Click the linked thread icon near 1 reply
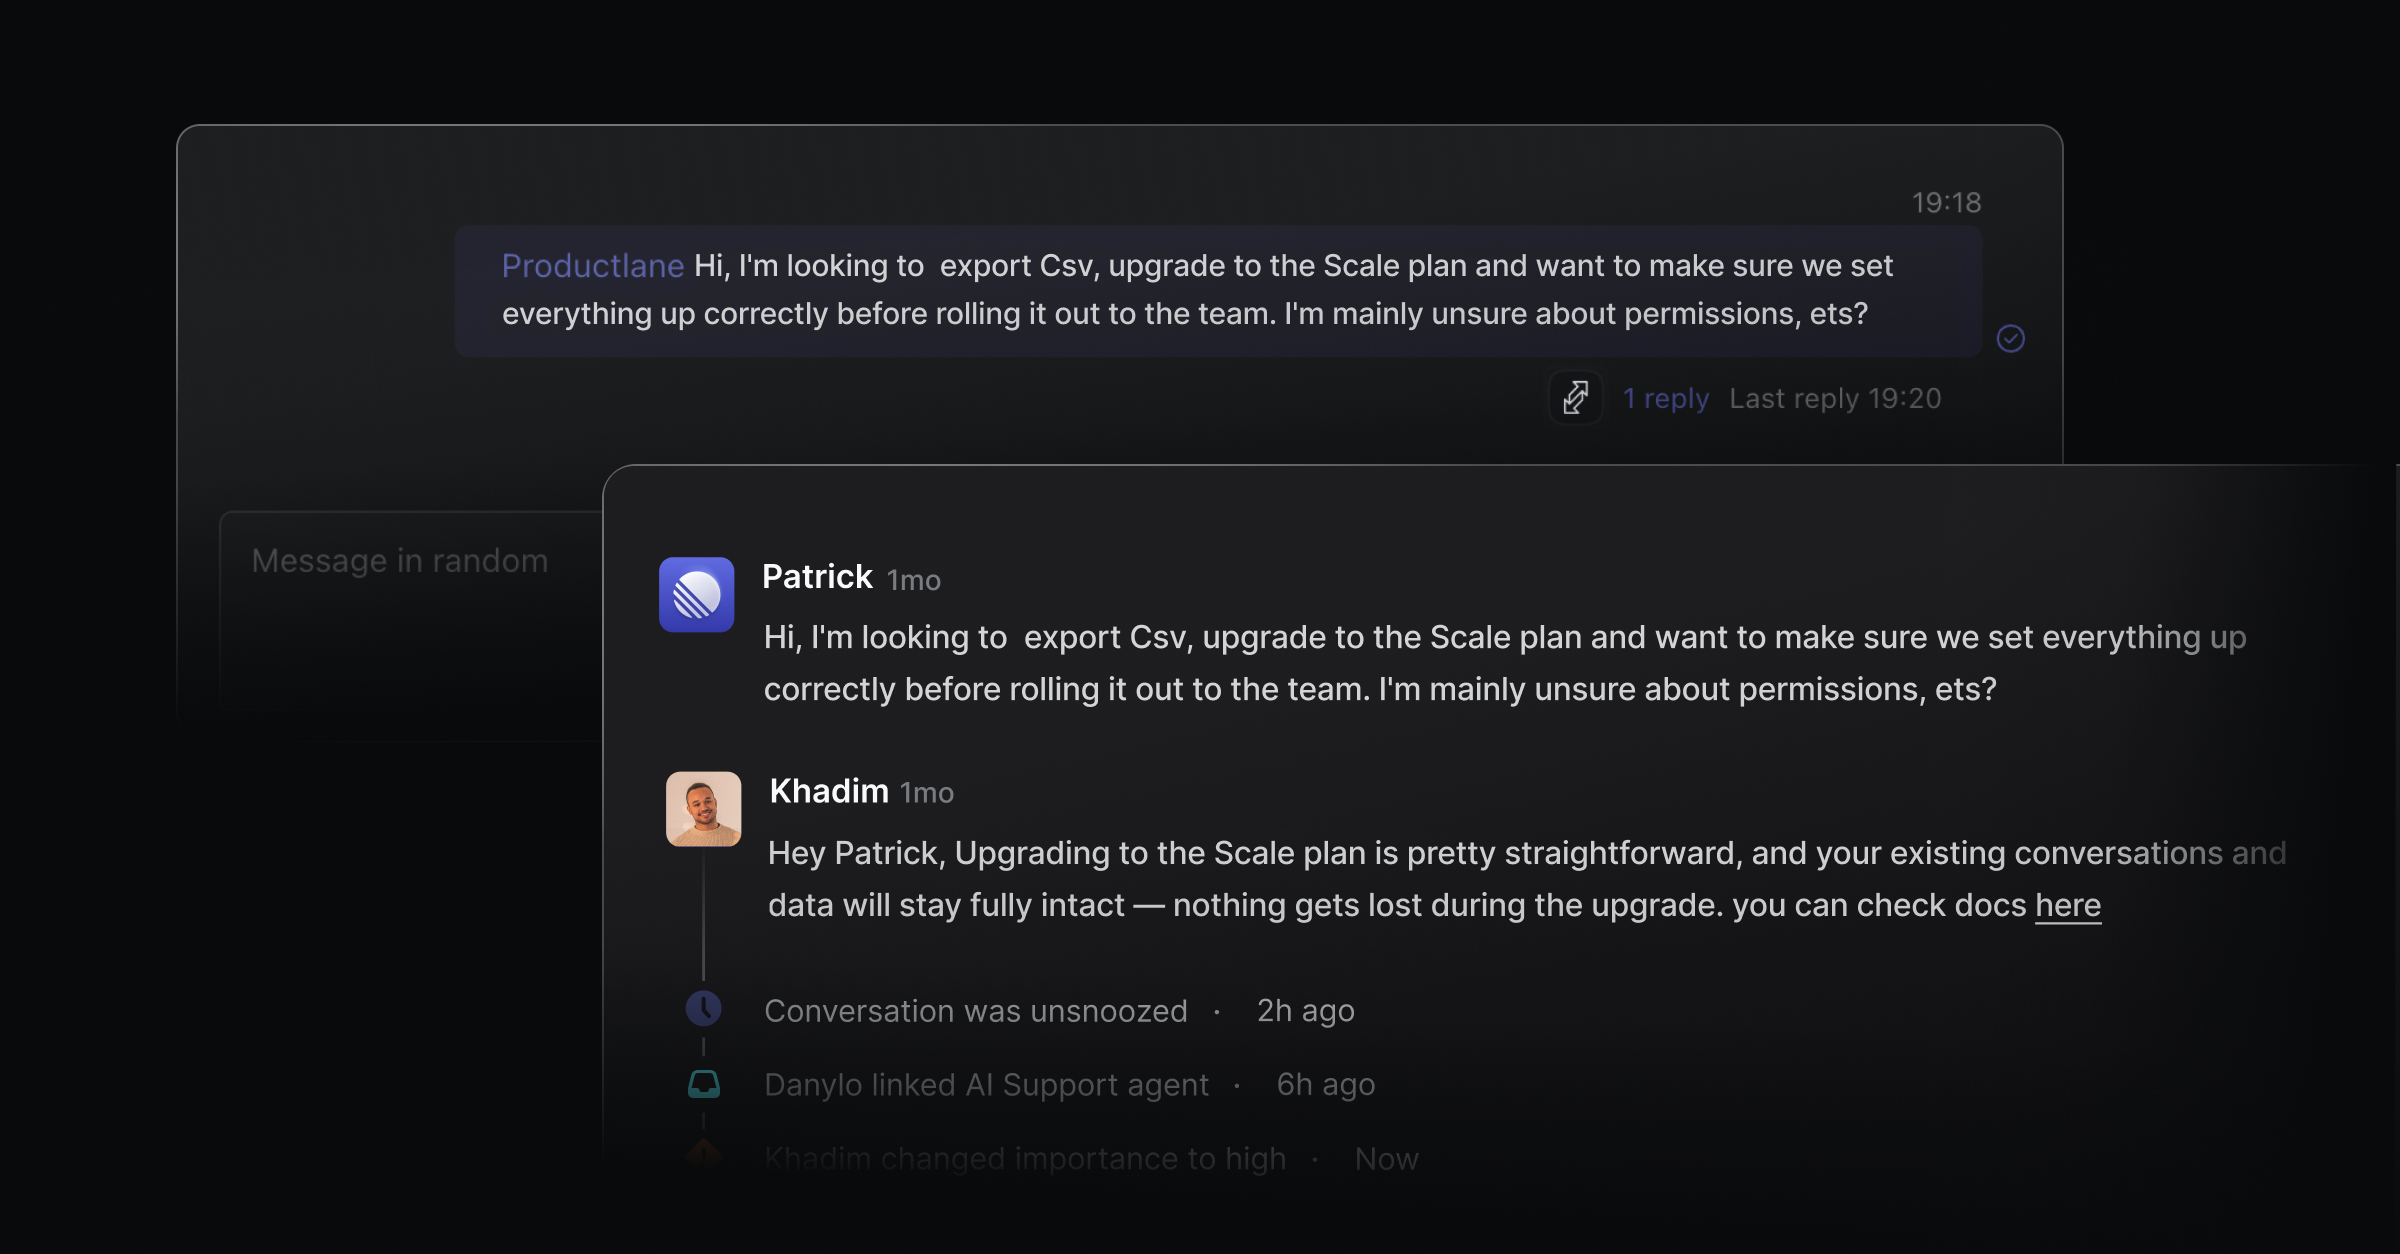Viewport: 2400px width, 1254px height. (1576, 397)
